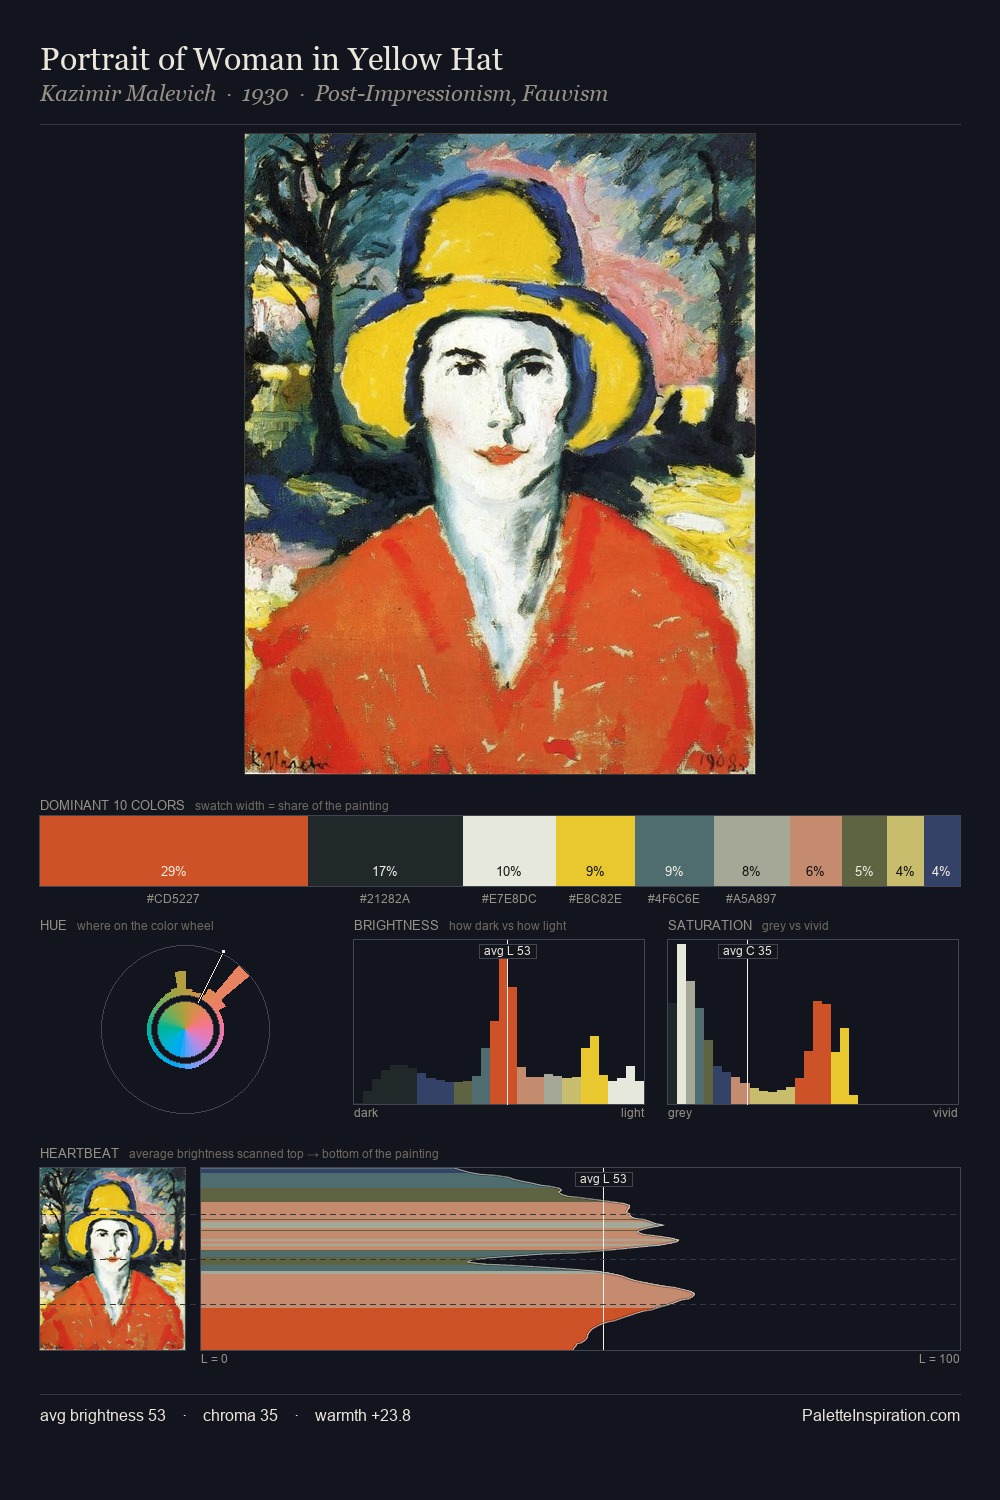The width and height of the screenshot is (1000, 1500).
Task: Pick the olive 5% color swatch
Action: pyautogui.click(x=864, y=851)
